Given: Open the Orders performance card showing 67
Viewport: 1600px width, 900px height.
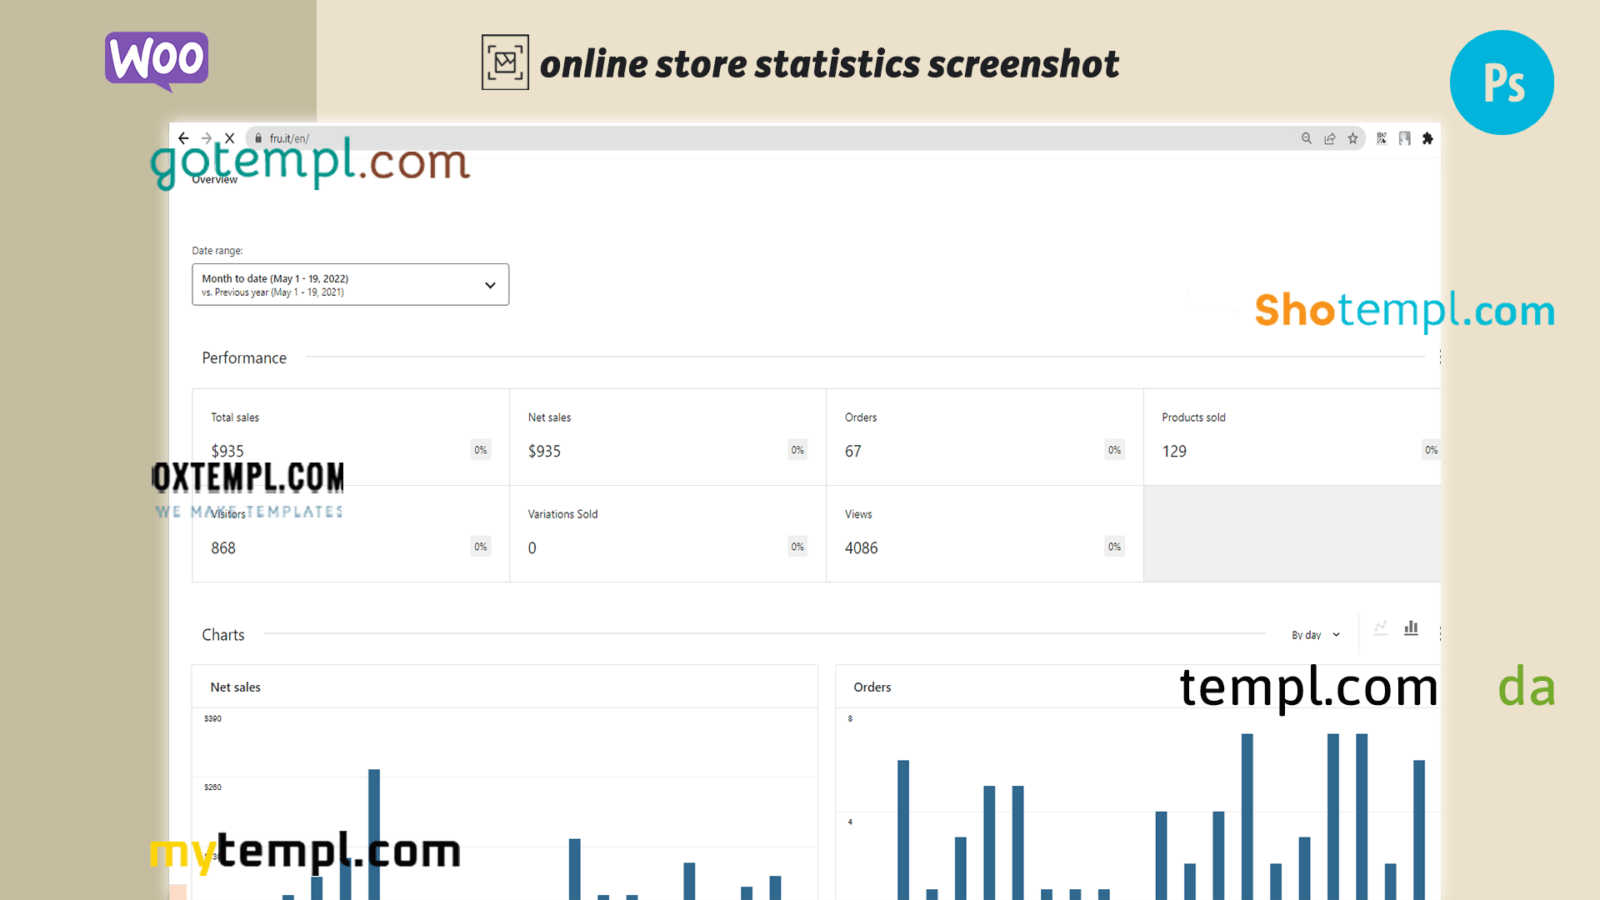Looking at the screenshot, I should point(984,437).
